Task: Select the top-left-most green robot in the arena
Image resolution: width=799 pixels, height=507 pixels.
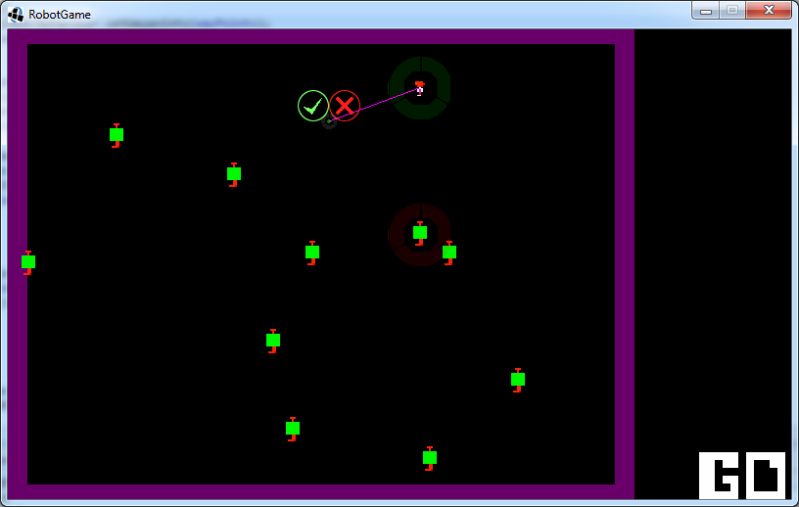Action: click(116, 135)
